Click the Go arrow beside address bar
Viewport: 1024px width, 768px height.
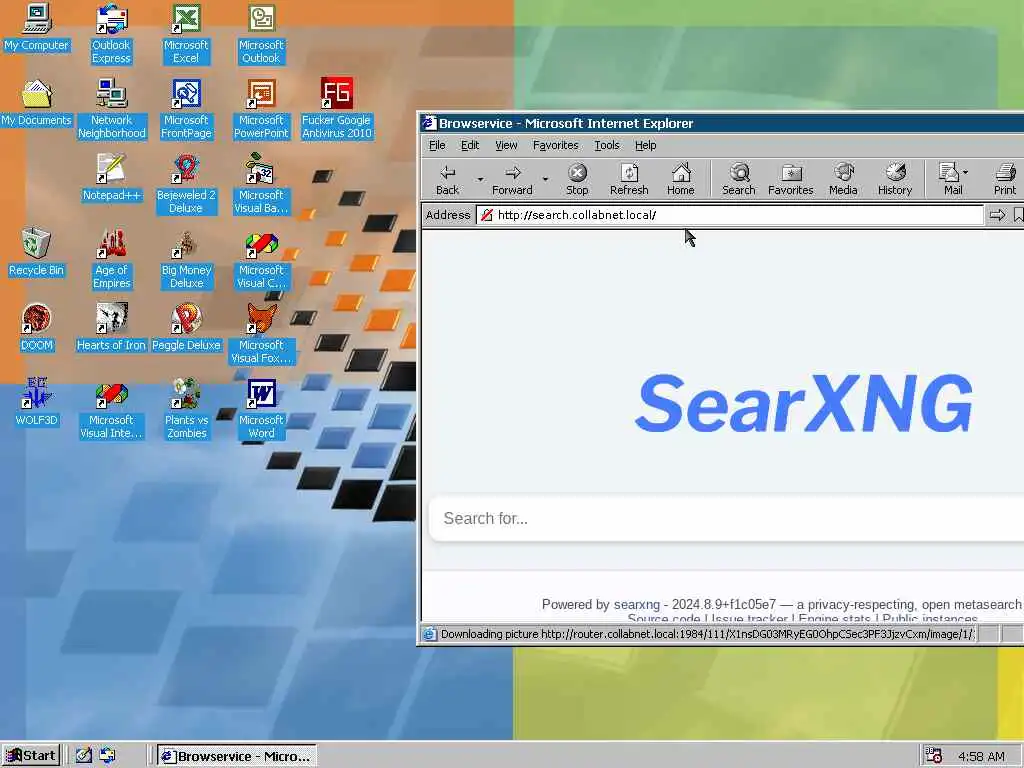tap(997, 215)
